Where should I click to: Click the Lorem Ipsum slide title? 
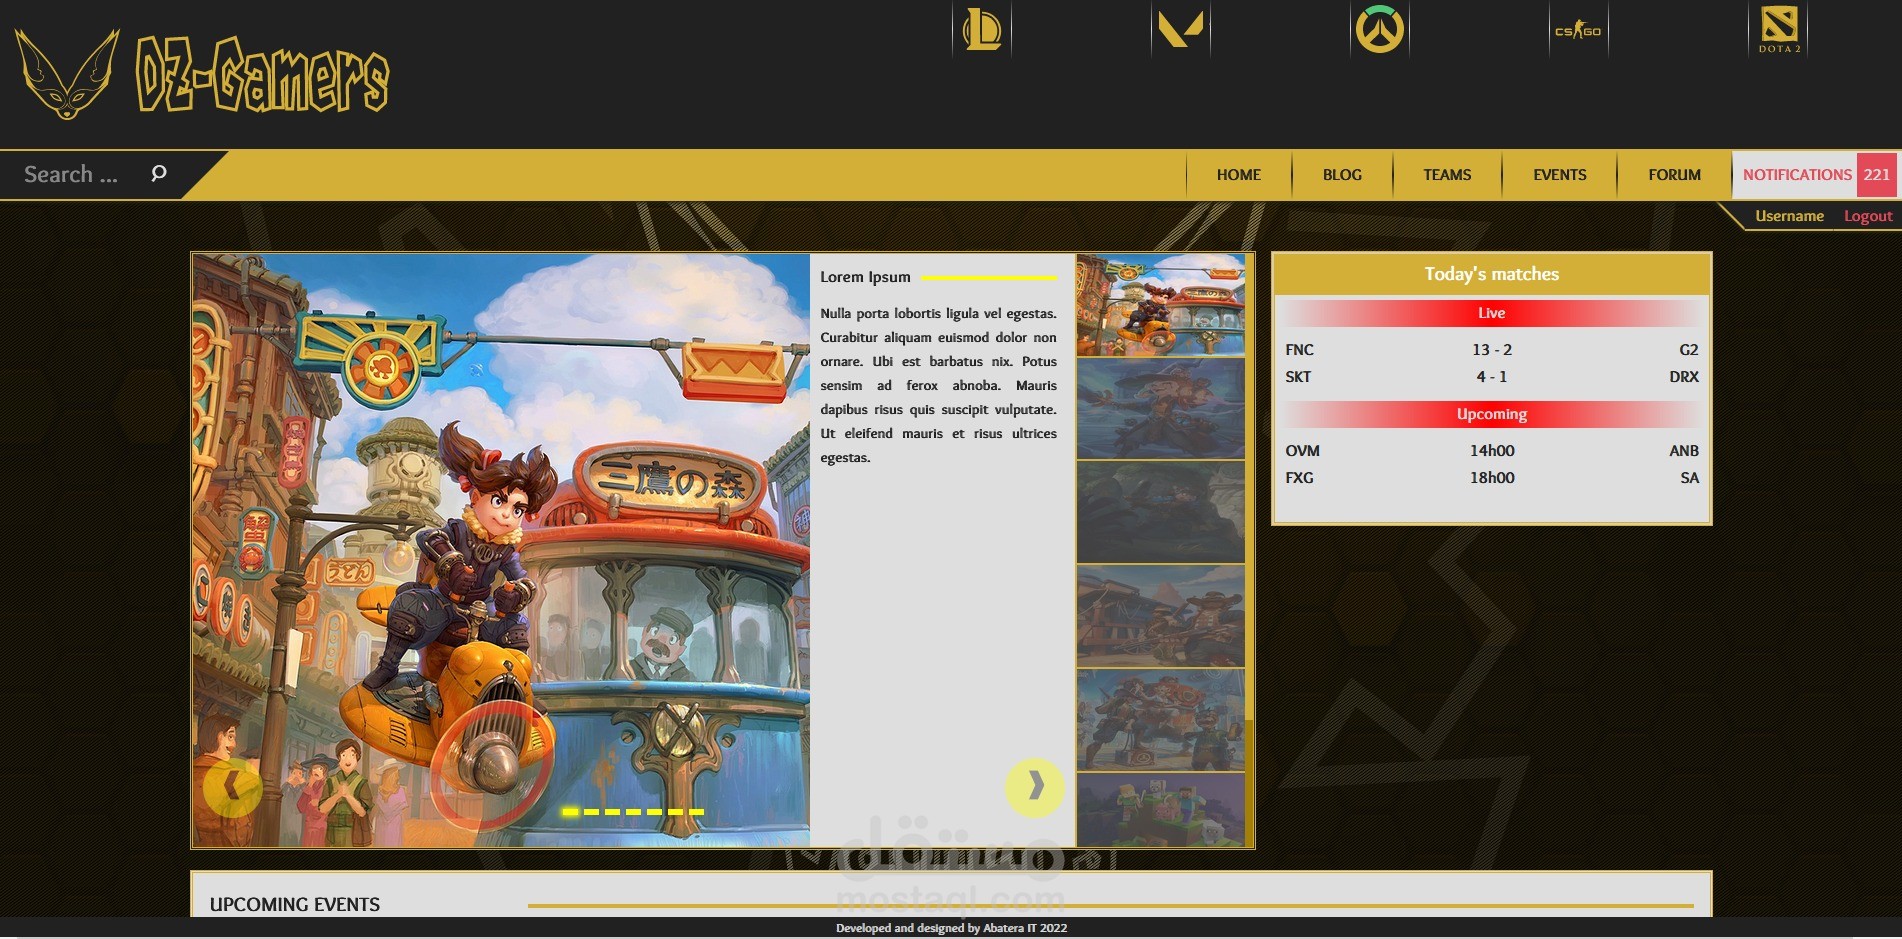pos(865,277)
